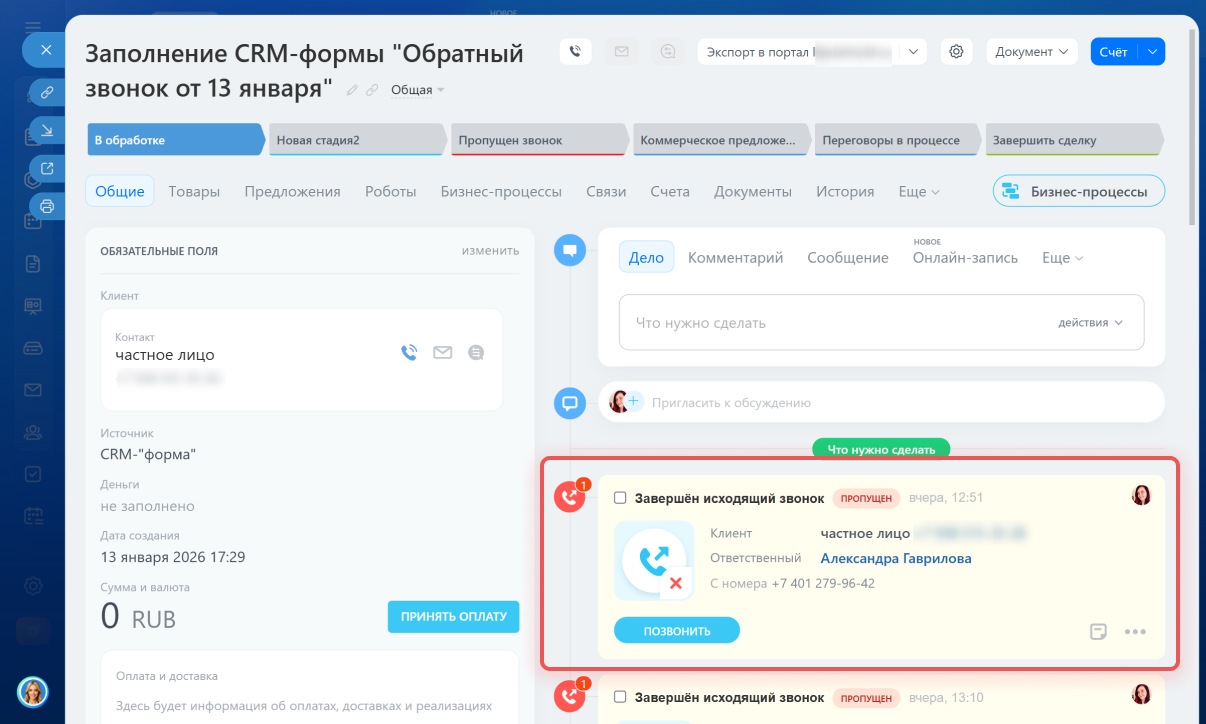Click the phone icon in contact card

point(408,352)
